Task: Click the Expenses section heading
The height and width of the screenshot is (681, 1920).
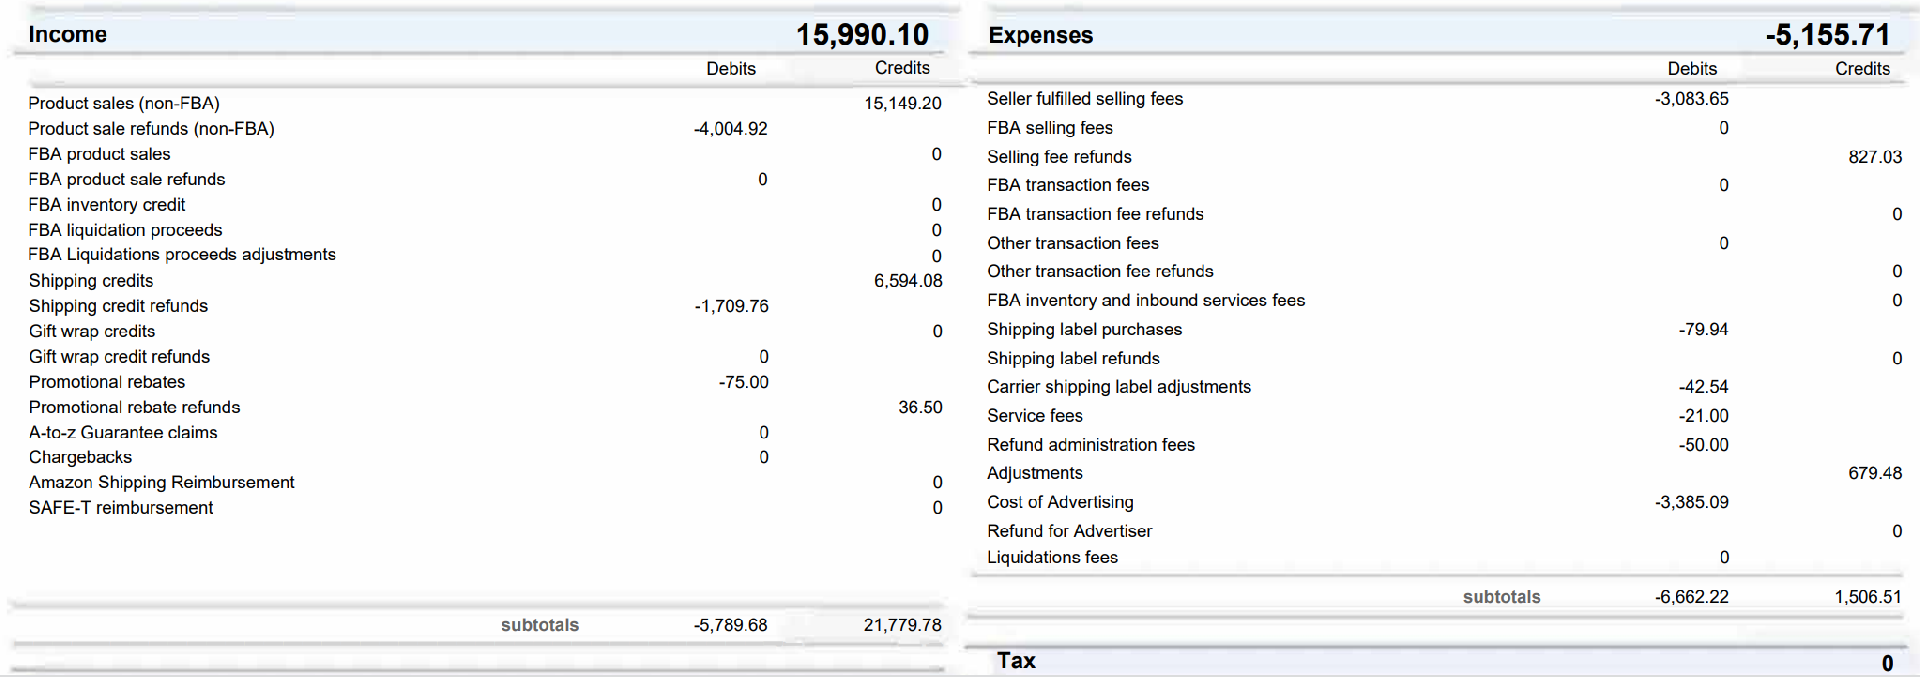Action: tap(1040, 36)
